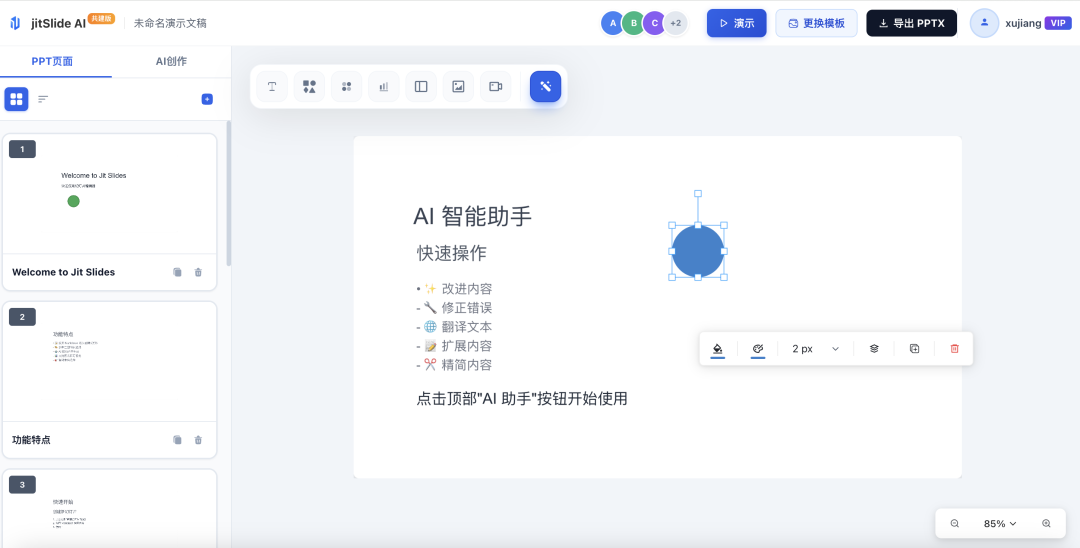
Task: Click collaborator avatar B
Action: [x=633, y=23]
